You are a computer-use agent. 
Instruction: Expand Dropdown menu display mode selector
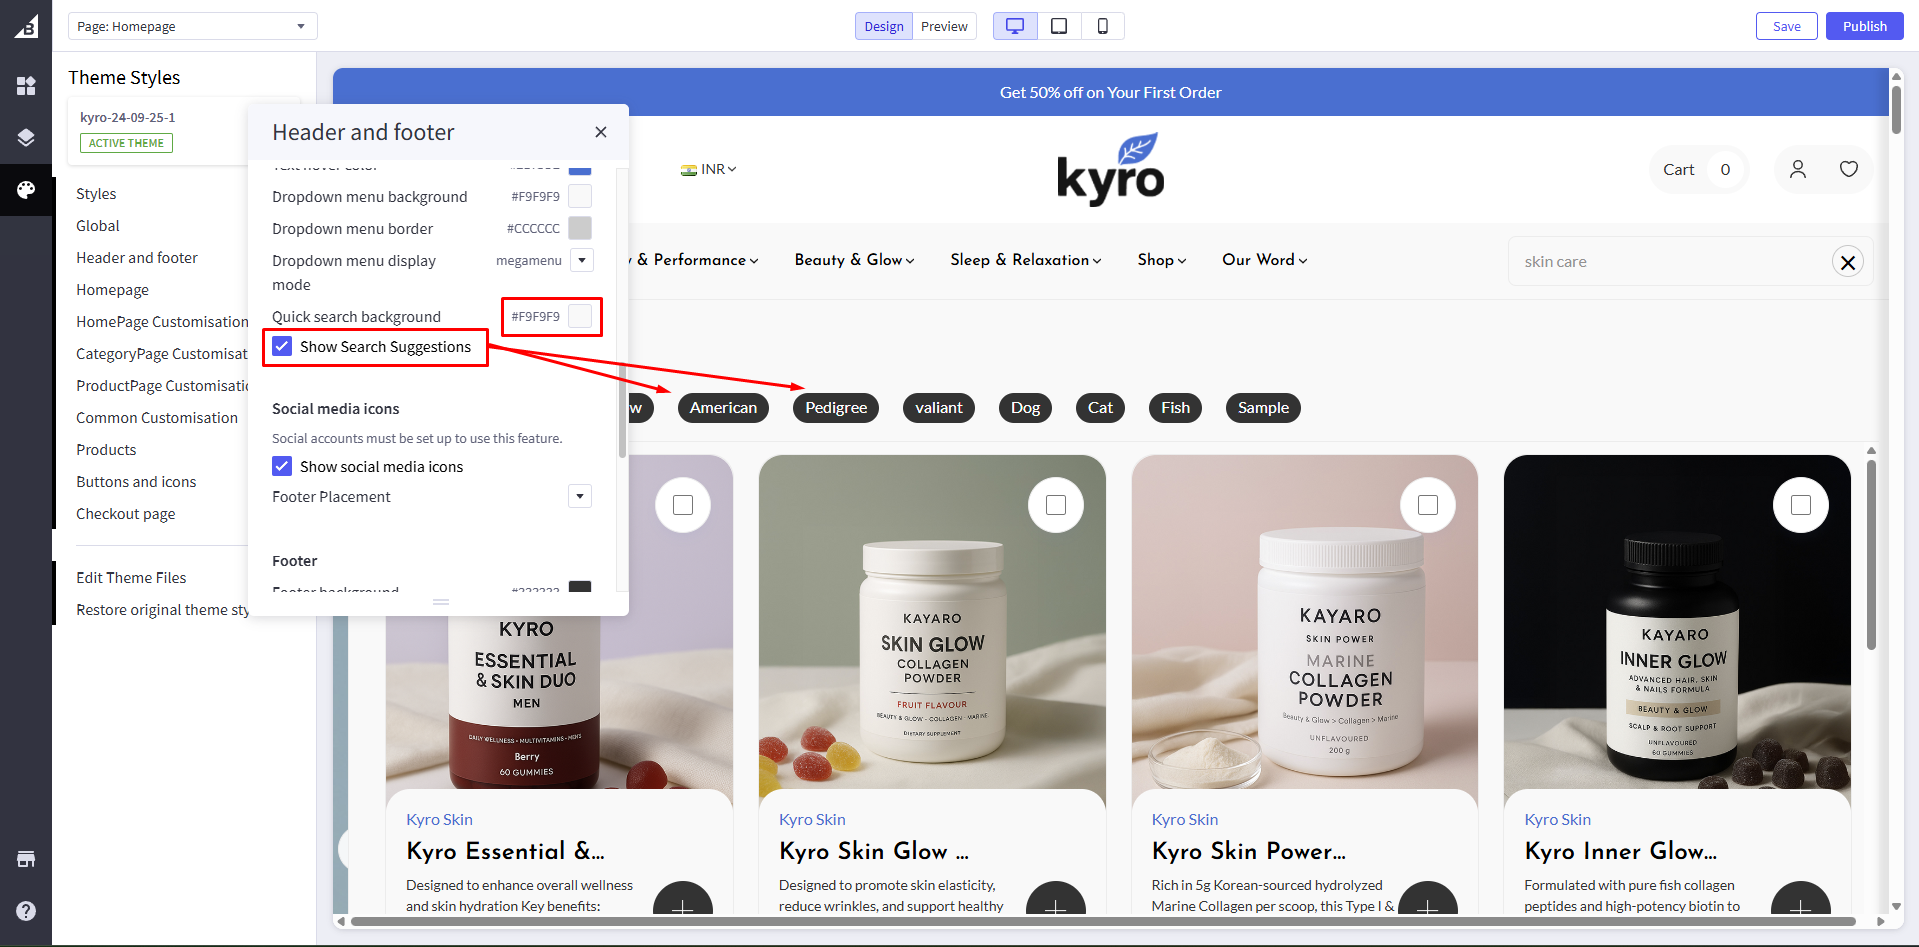pyautogui.click(x=581, y=261)
